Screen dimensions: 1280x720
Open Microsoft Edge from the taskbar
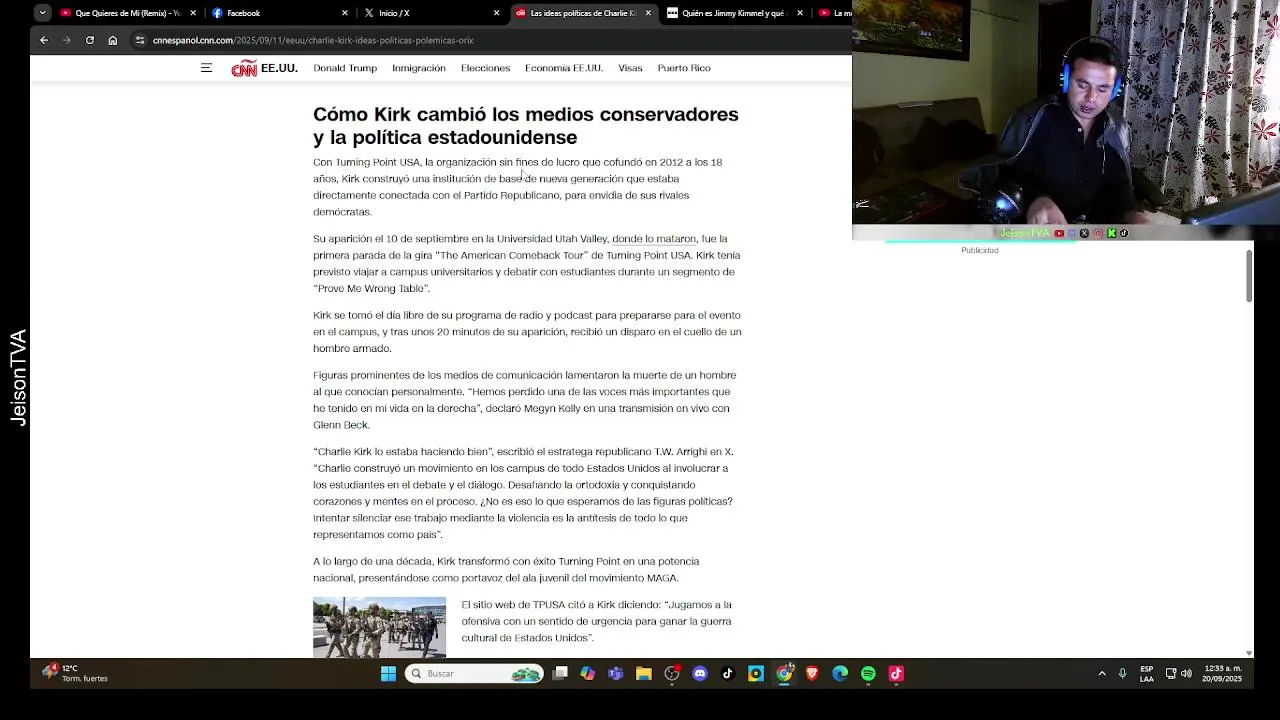point(840,674)
